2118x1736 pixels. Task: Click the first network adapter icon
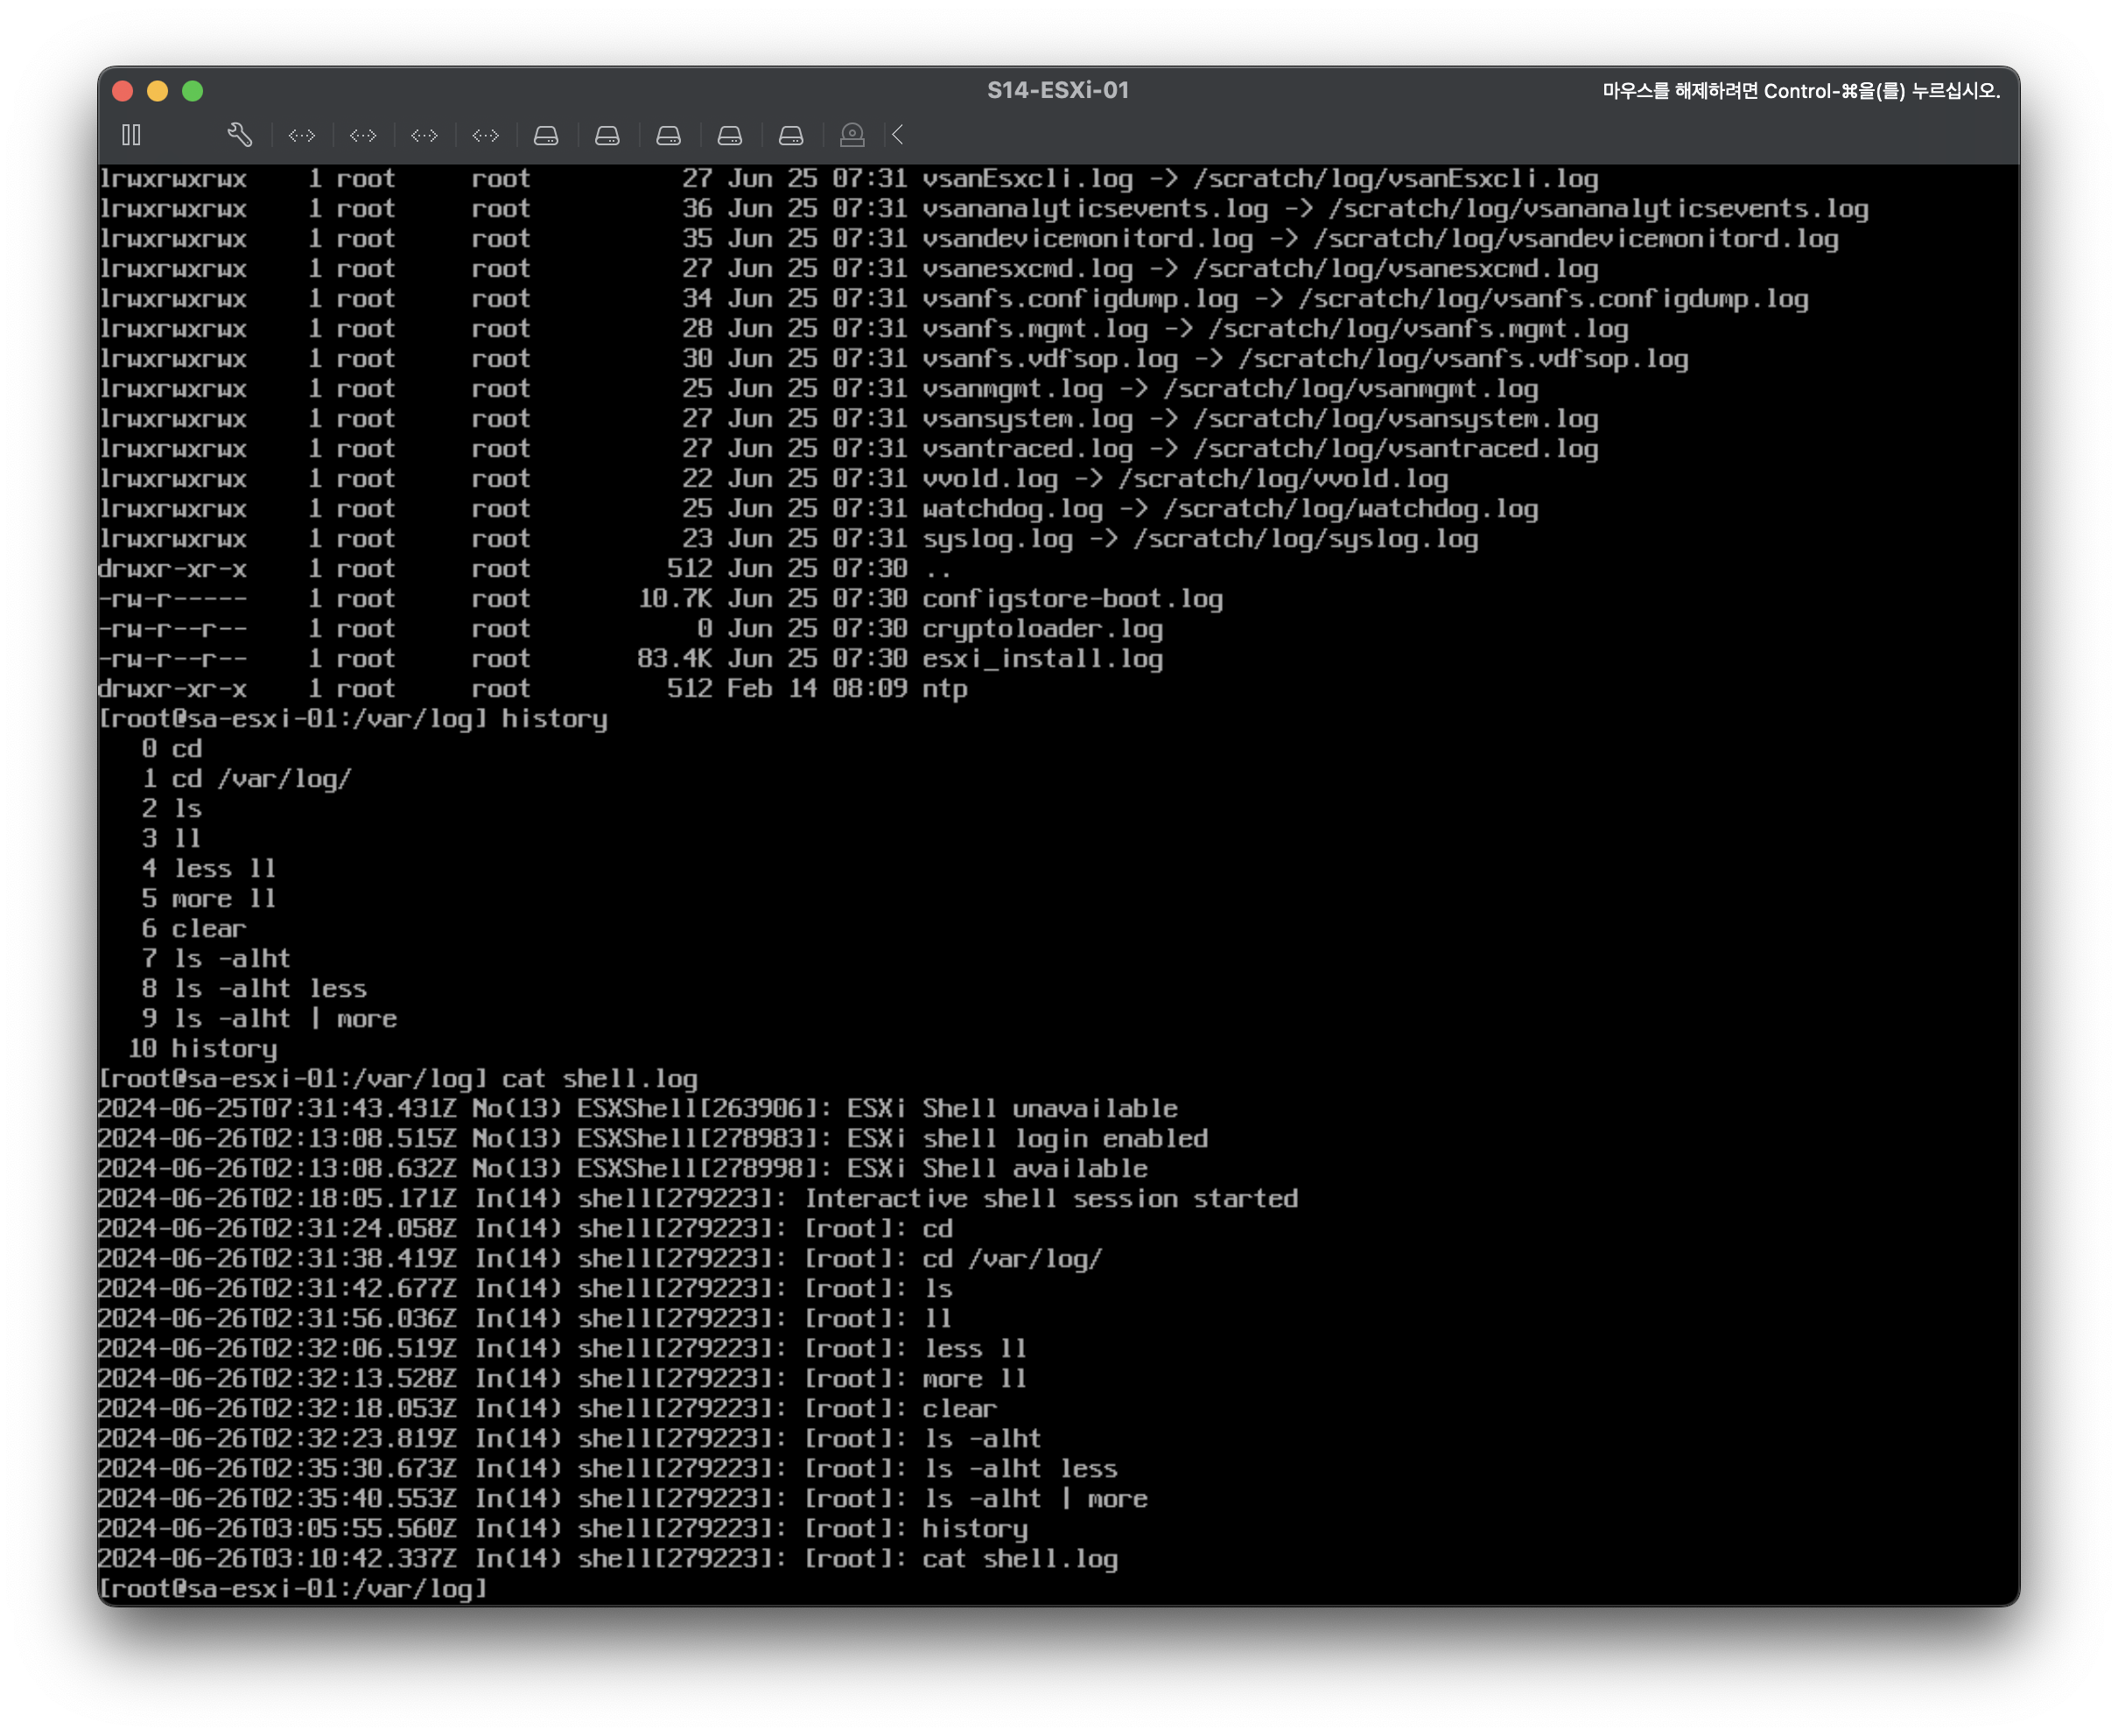(302, 135)
